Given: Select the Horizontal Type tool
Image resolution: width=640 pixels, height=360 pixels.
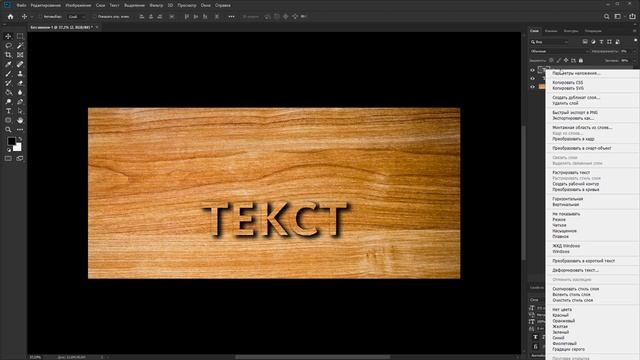Looking at the screenshot, I should coord(8,111).
